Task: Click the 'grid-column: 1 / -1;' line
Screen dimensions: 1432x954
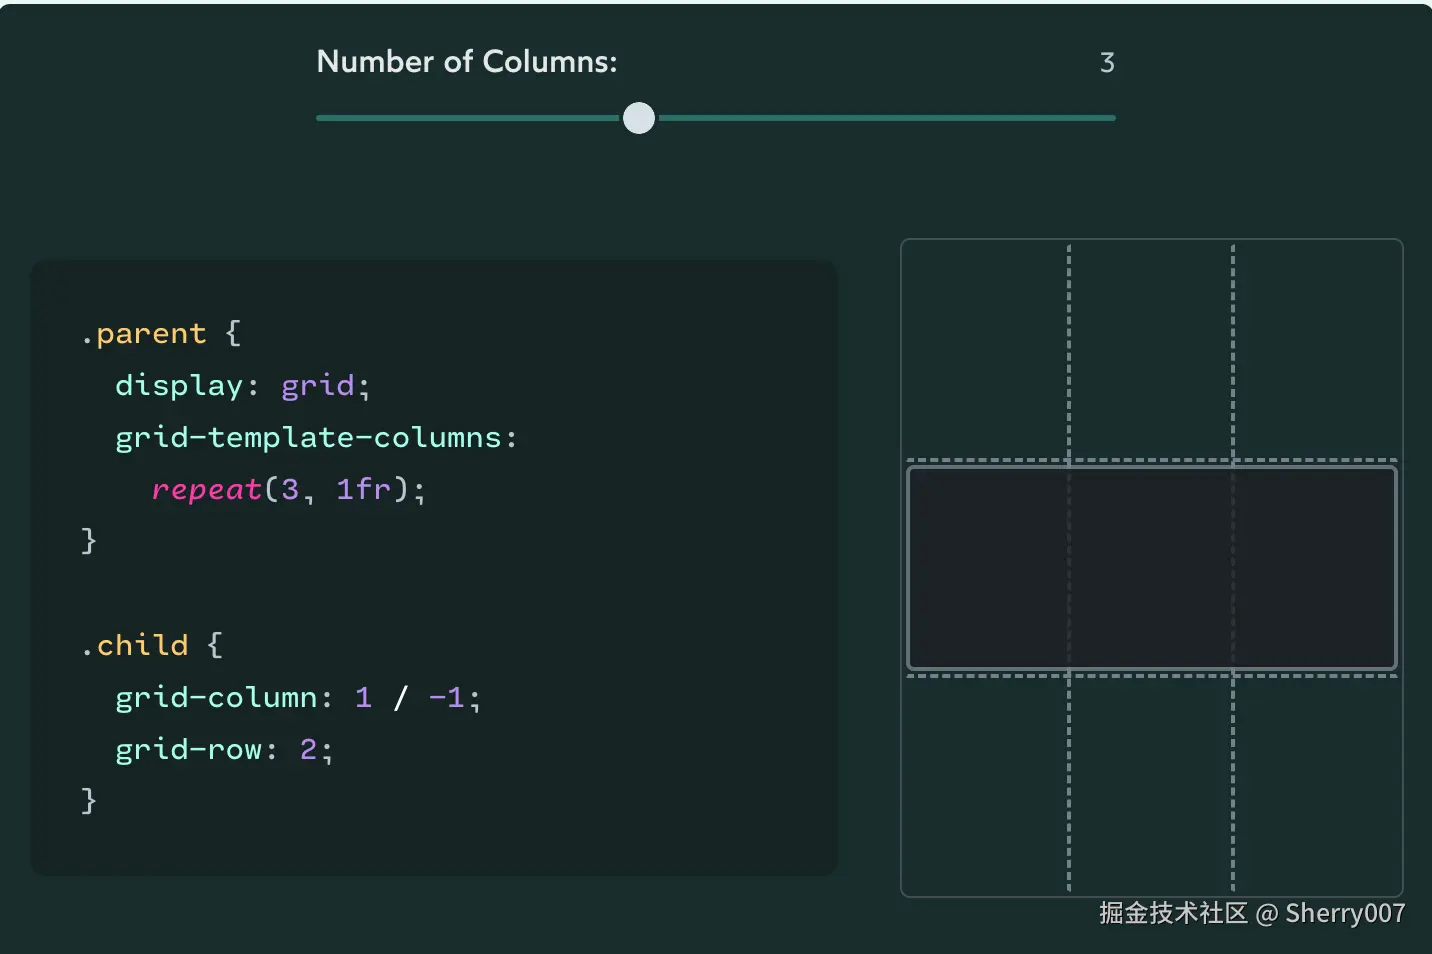Action: click(x=298, y=698)
